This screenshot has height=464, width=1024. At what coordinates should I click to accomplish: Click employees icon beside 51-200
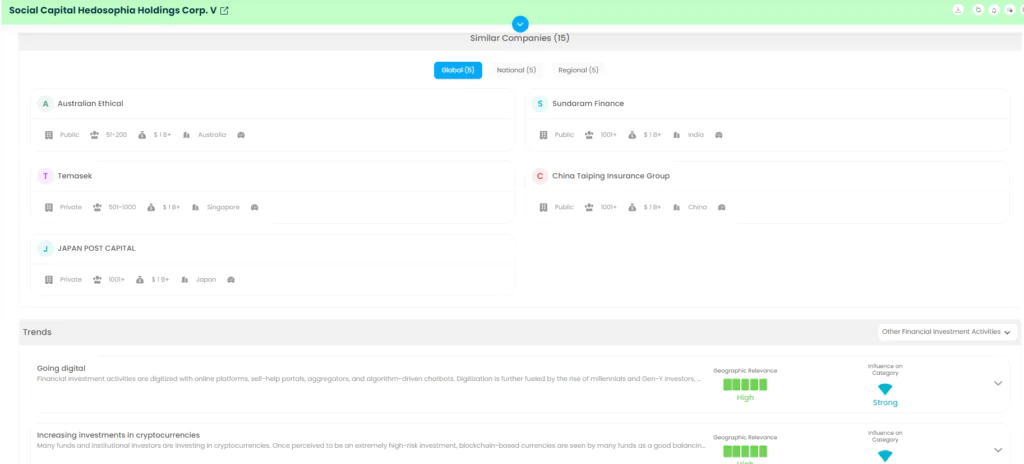coord(95,135)
